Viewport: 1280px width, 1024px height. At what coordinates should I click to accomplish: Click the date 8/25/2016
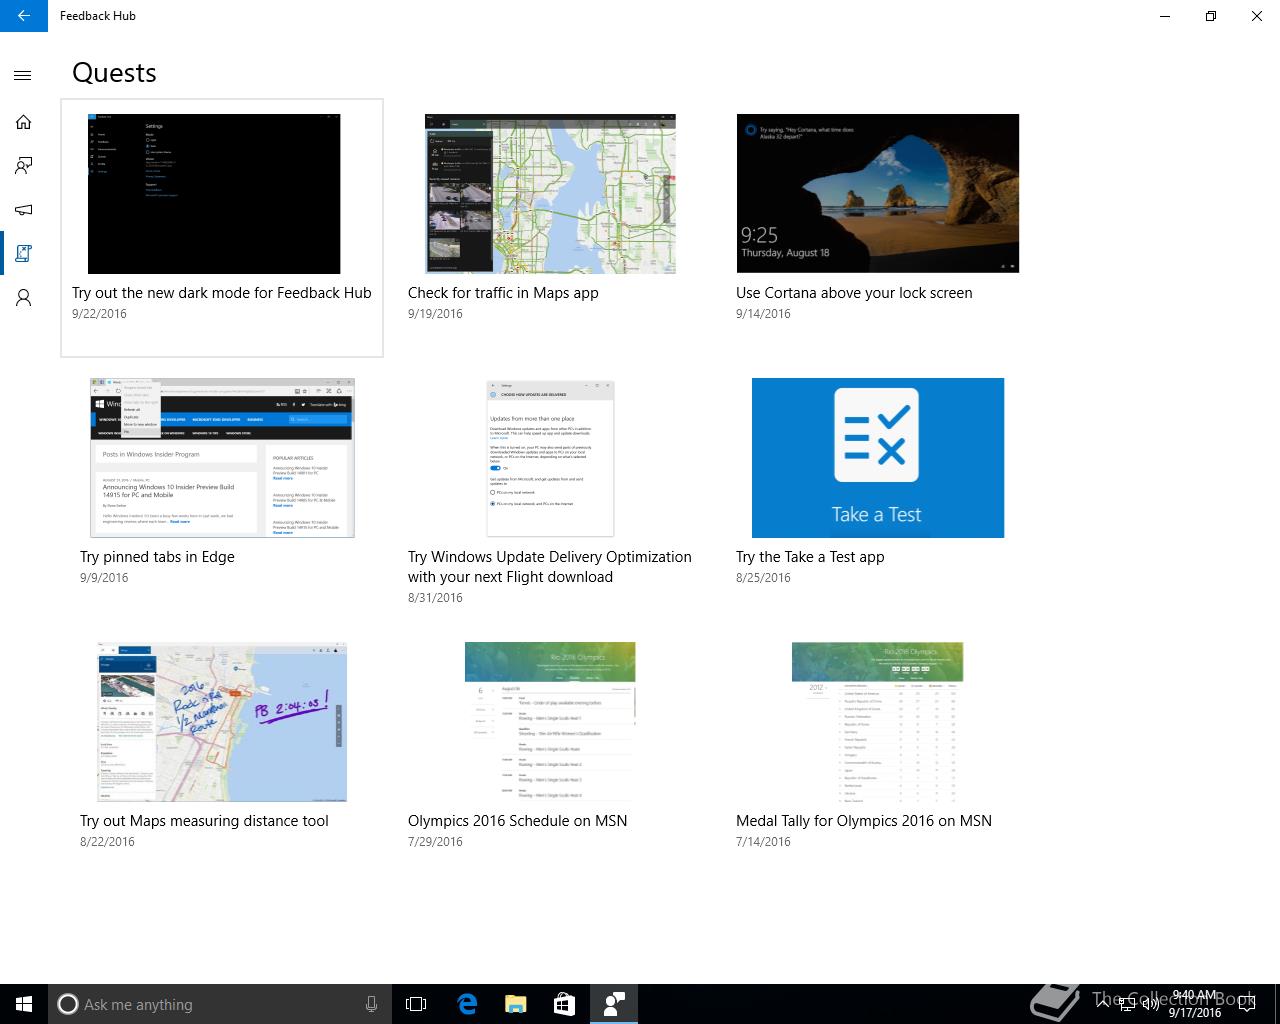pos(763,578)
